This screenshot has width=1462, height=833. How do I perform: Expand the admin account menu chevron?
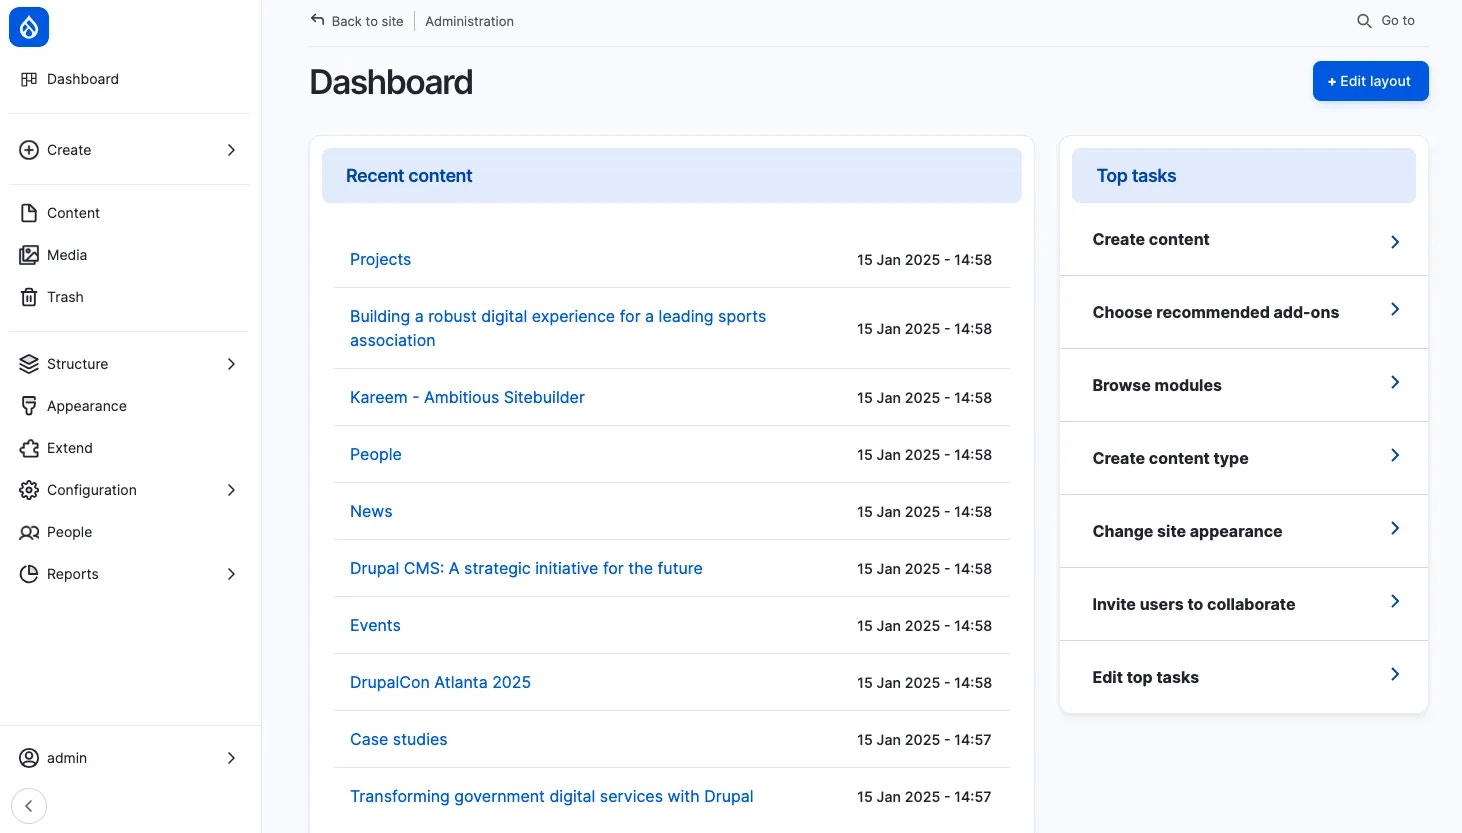pyautogui.click(x=231, y=758)
